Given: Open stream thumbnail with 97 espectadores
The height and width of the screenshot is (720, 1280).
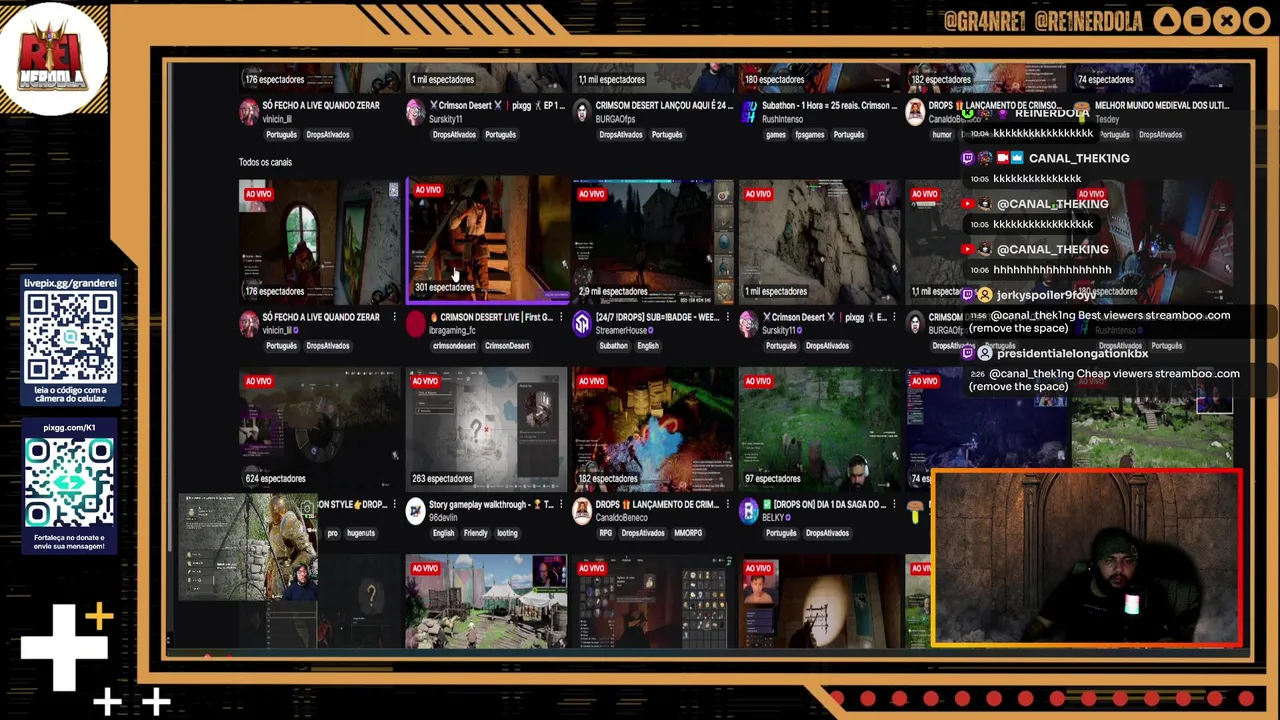Looking at the screenshot, I should point(819,428).
